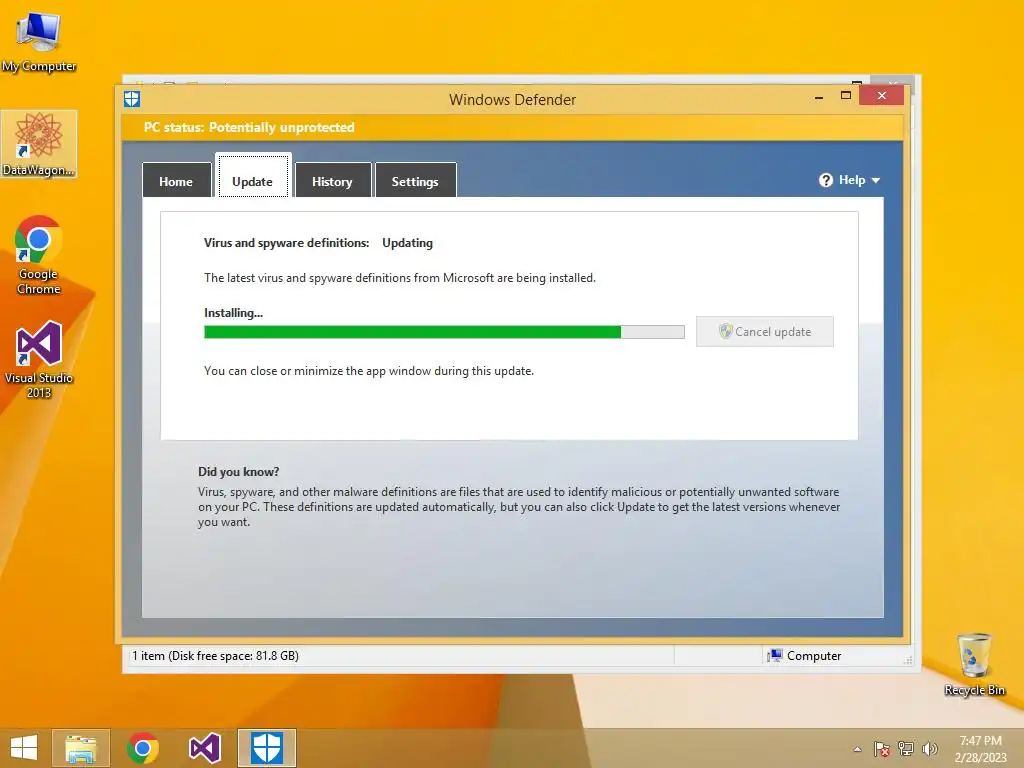The image size is (1024, 768).
Task: Expand the Help dropdown arrow
Action: 876,180
